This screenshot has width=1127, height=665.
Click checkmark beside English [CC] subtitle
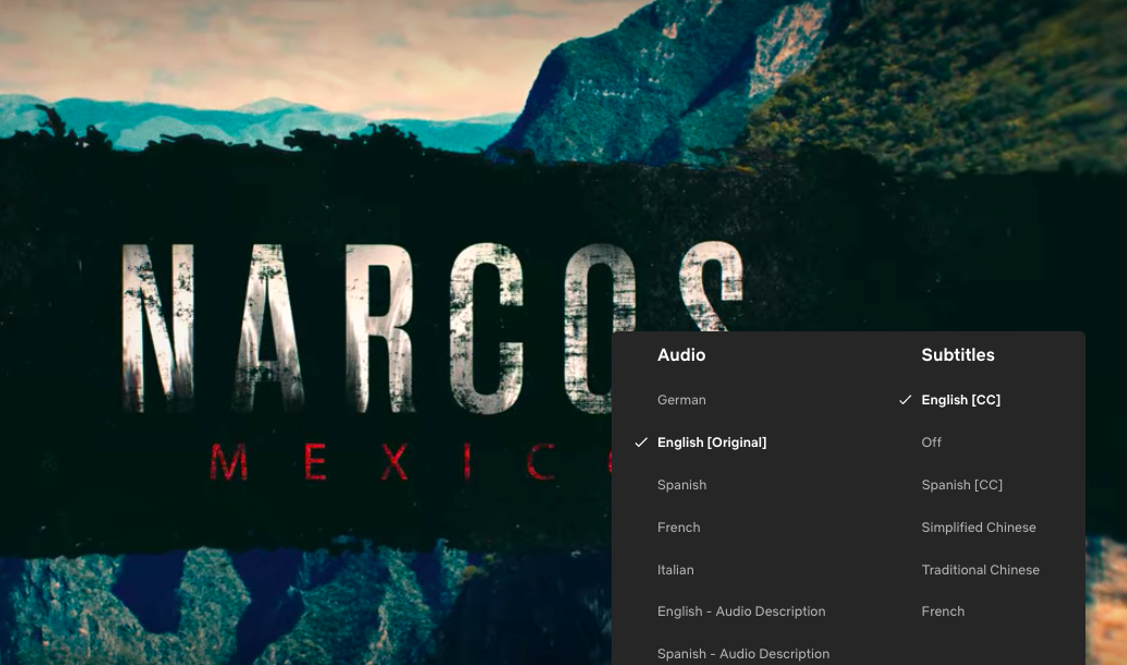tap(905, 400)
